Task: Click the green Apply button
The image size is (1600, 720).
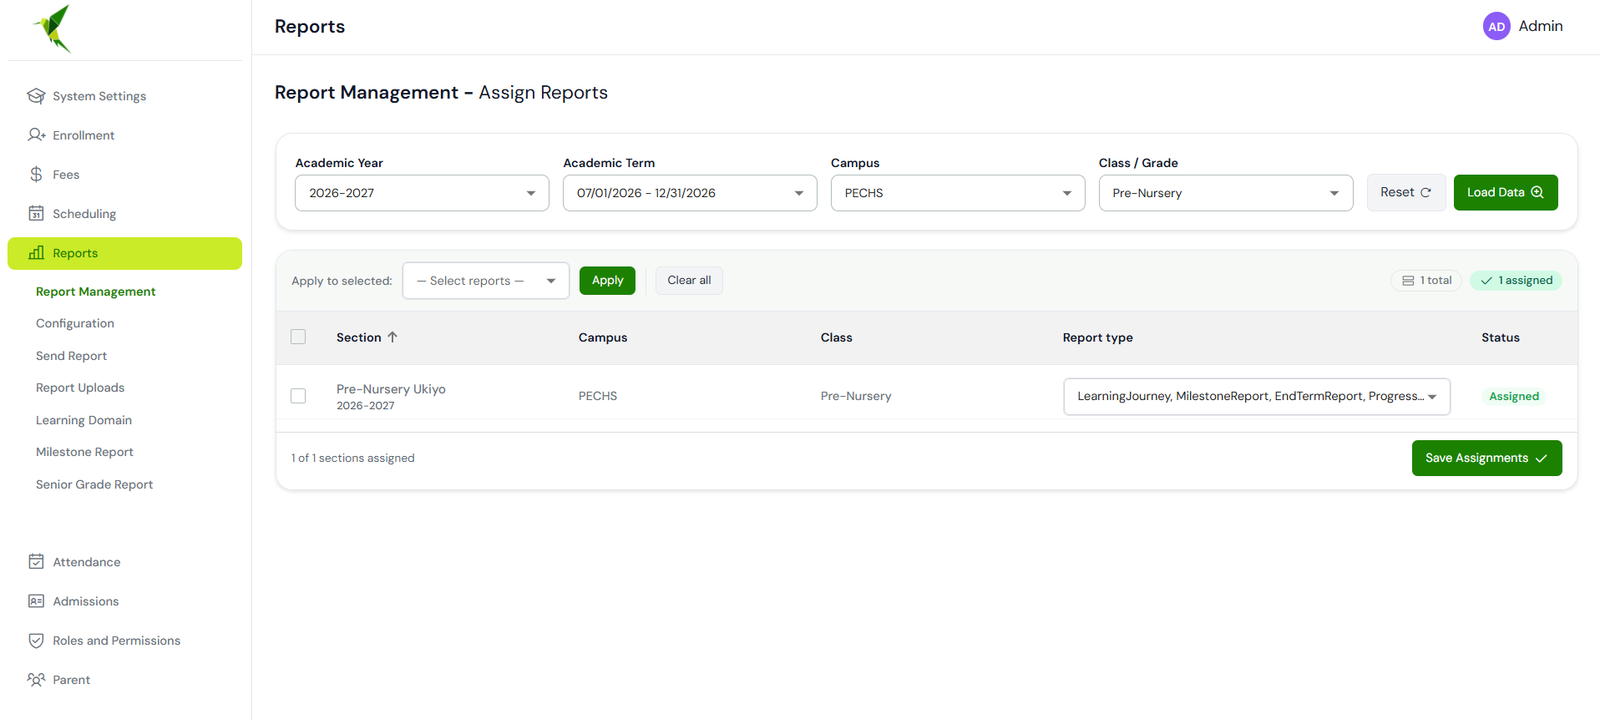Action: click(x=607, y=280)
